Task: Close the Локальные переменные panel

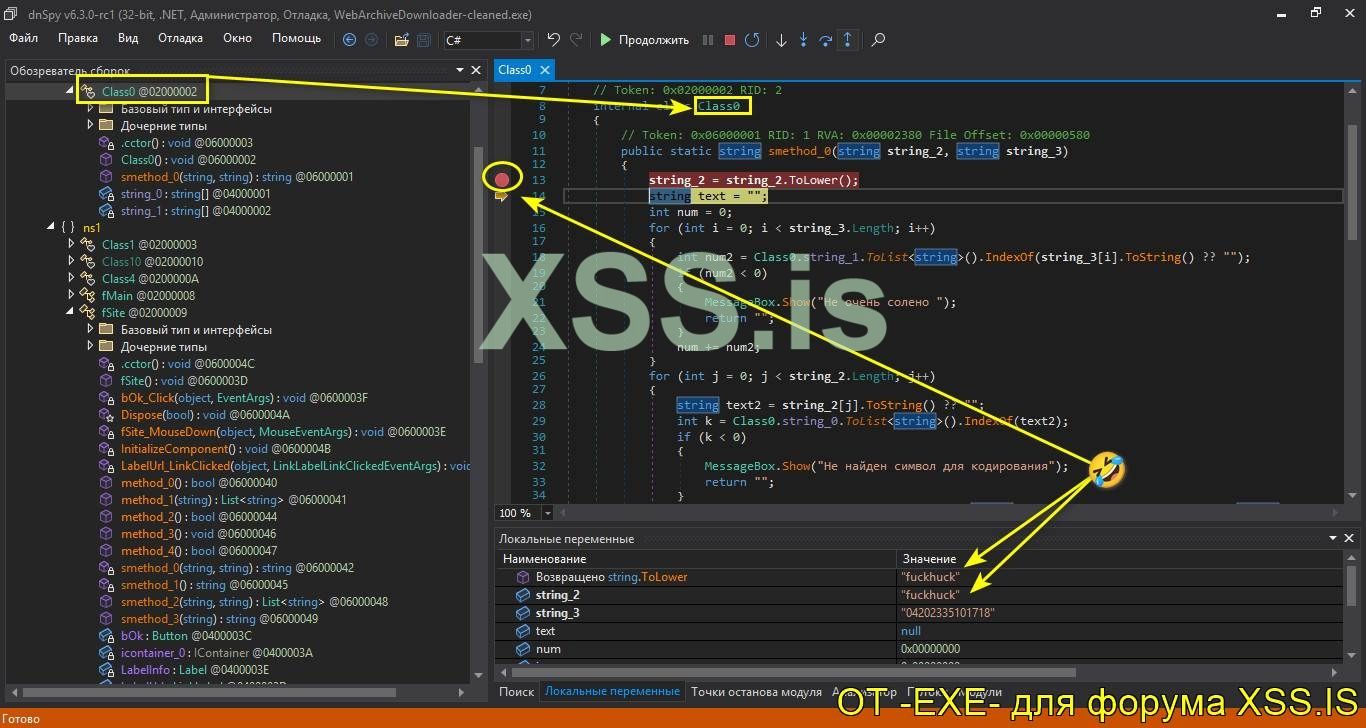Action: [1349, 539]
